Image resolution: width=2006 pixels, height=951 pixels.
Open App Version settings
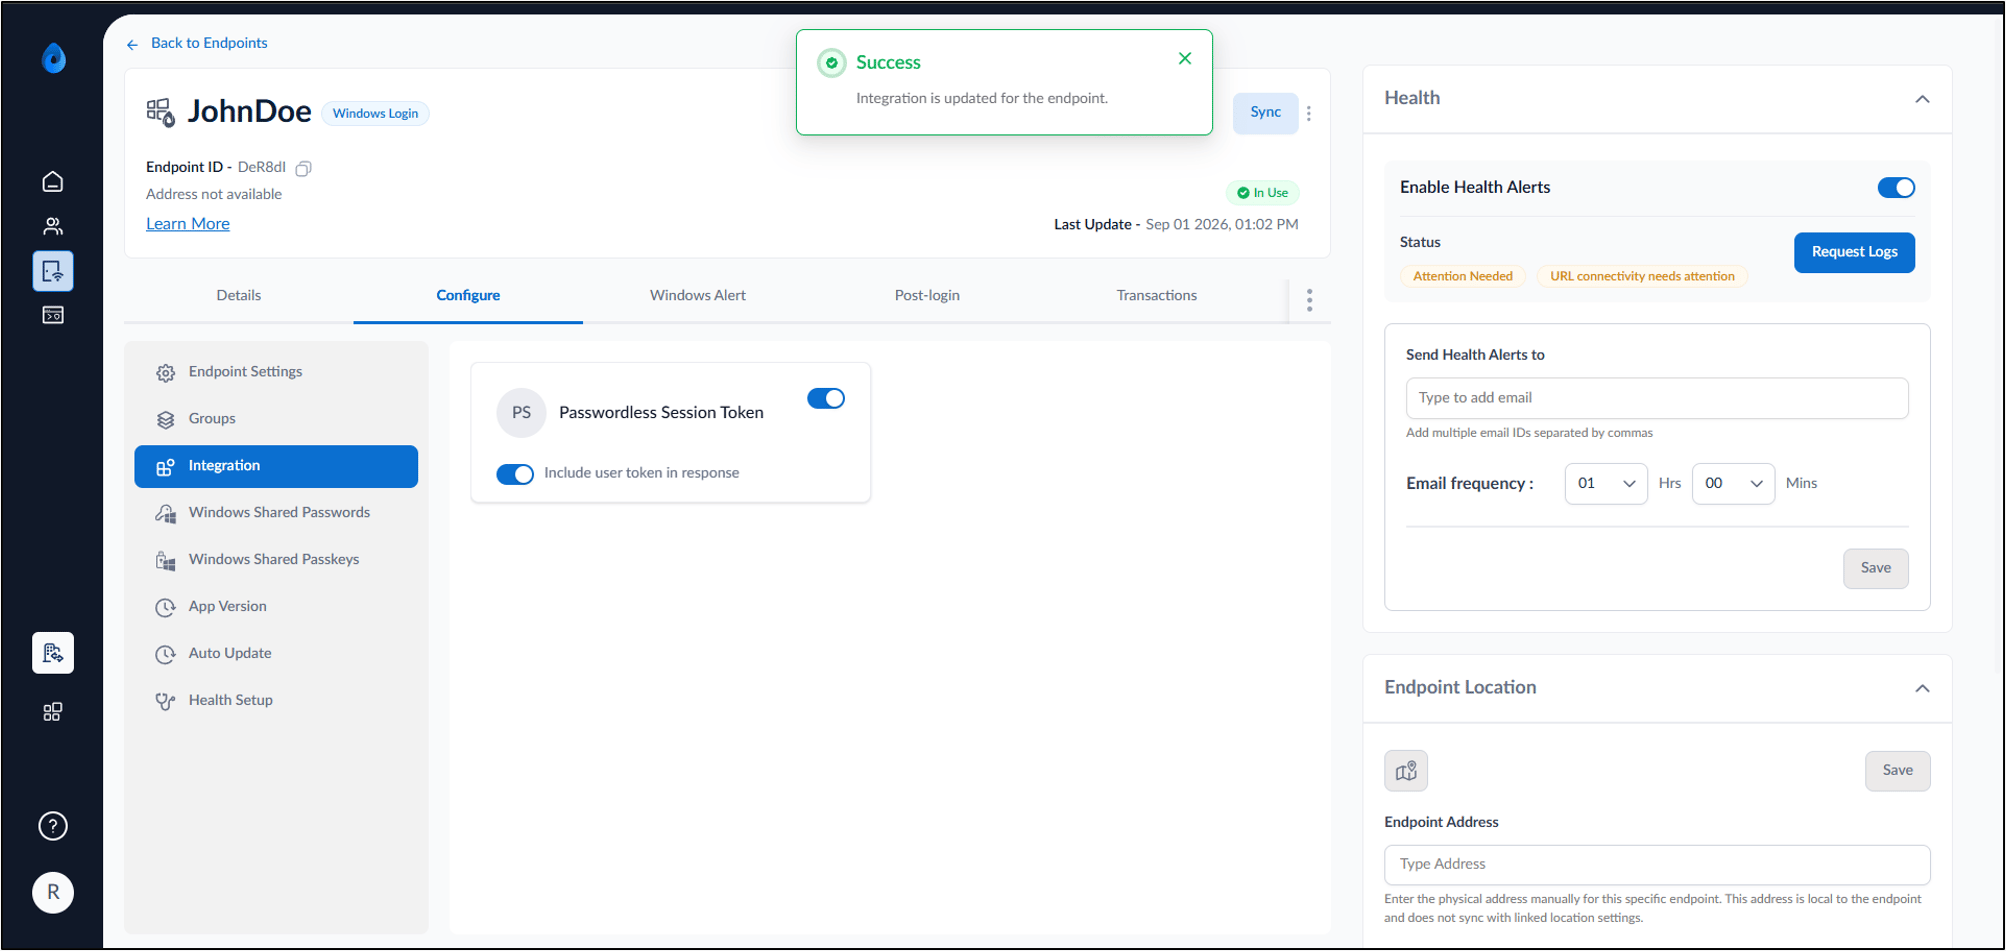[276, 607]
